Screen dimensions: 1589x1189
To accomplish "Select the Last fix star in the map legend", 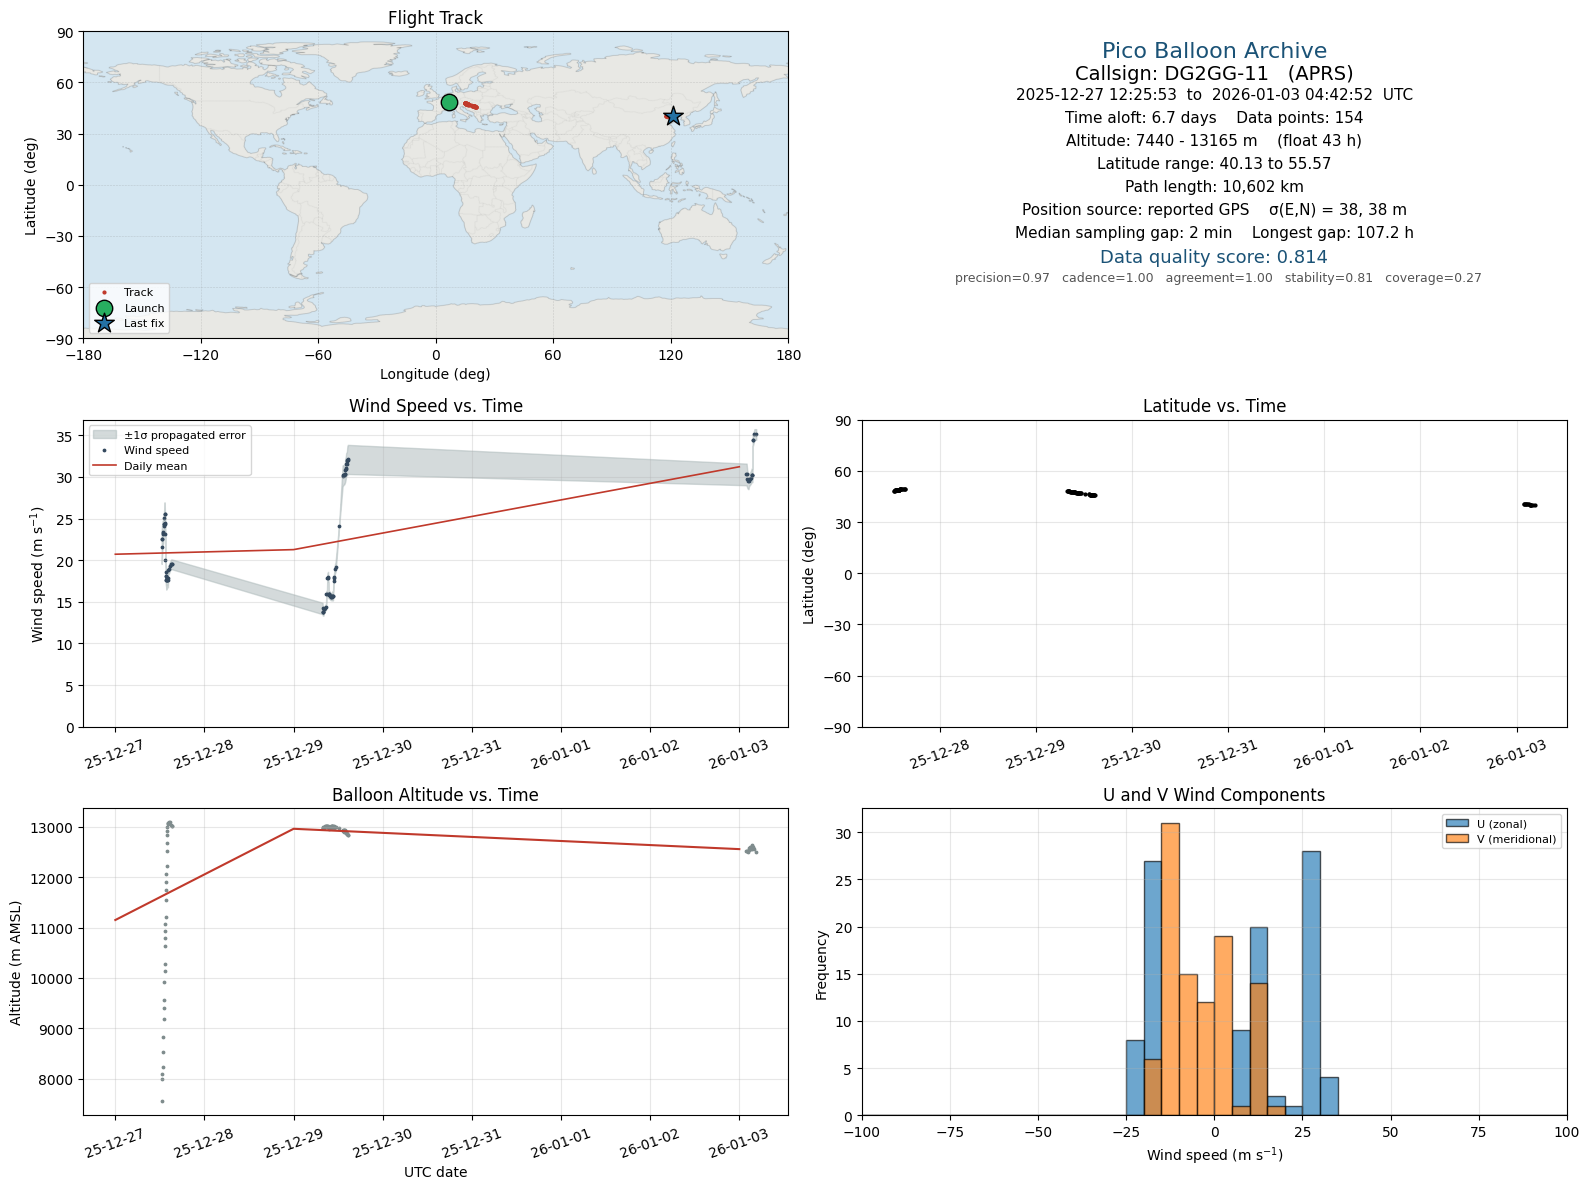I will 104,323.
